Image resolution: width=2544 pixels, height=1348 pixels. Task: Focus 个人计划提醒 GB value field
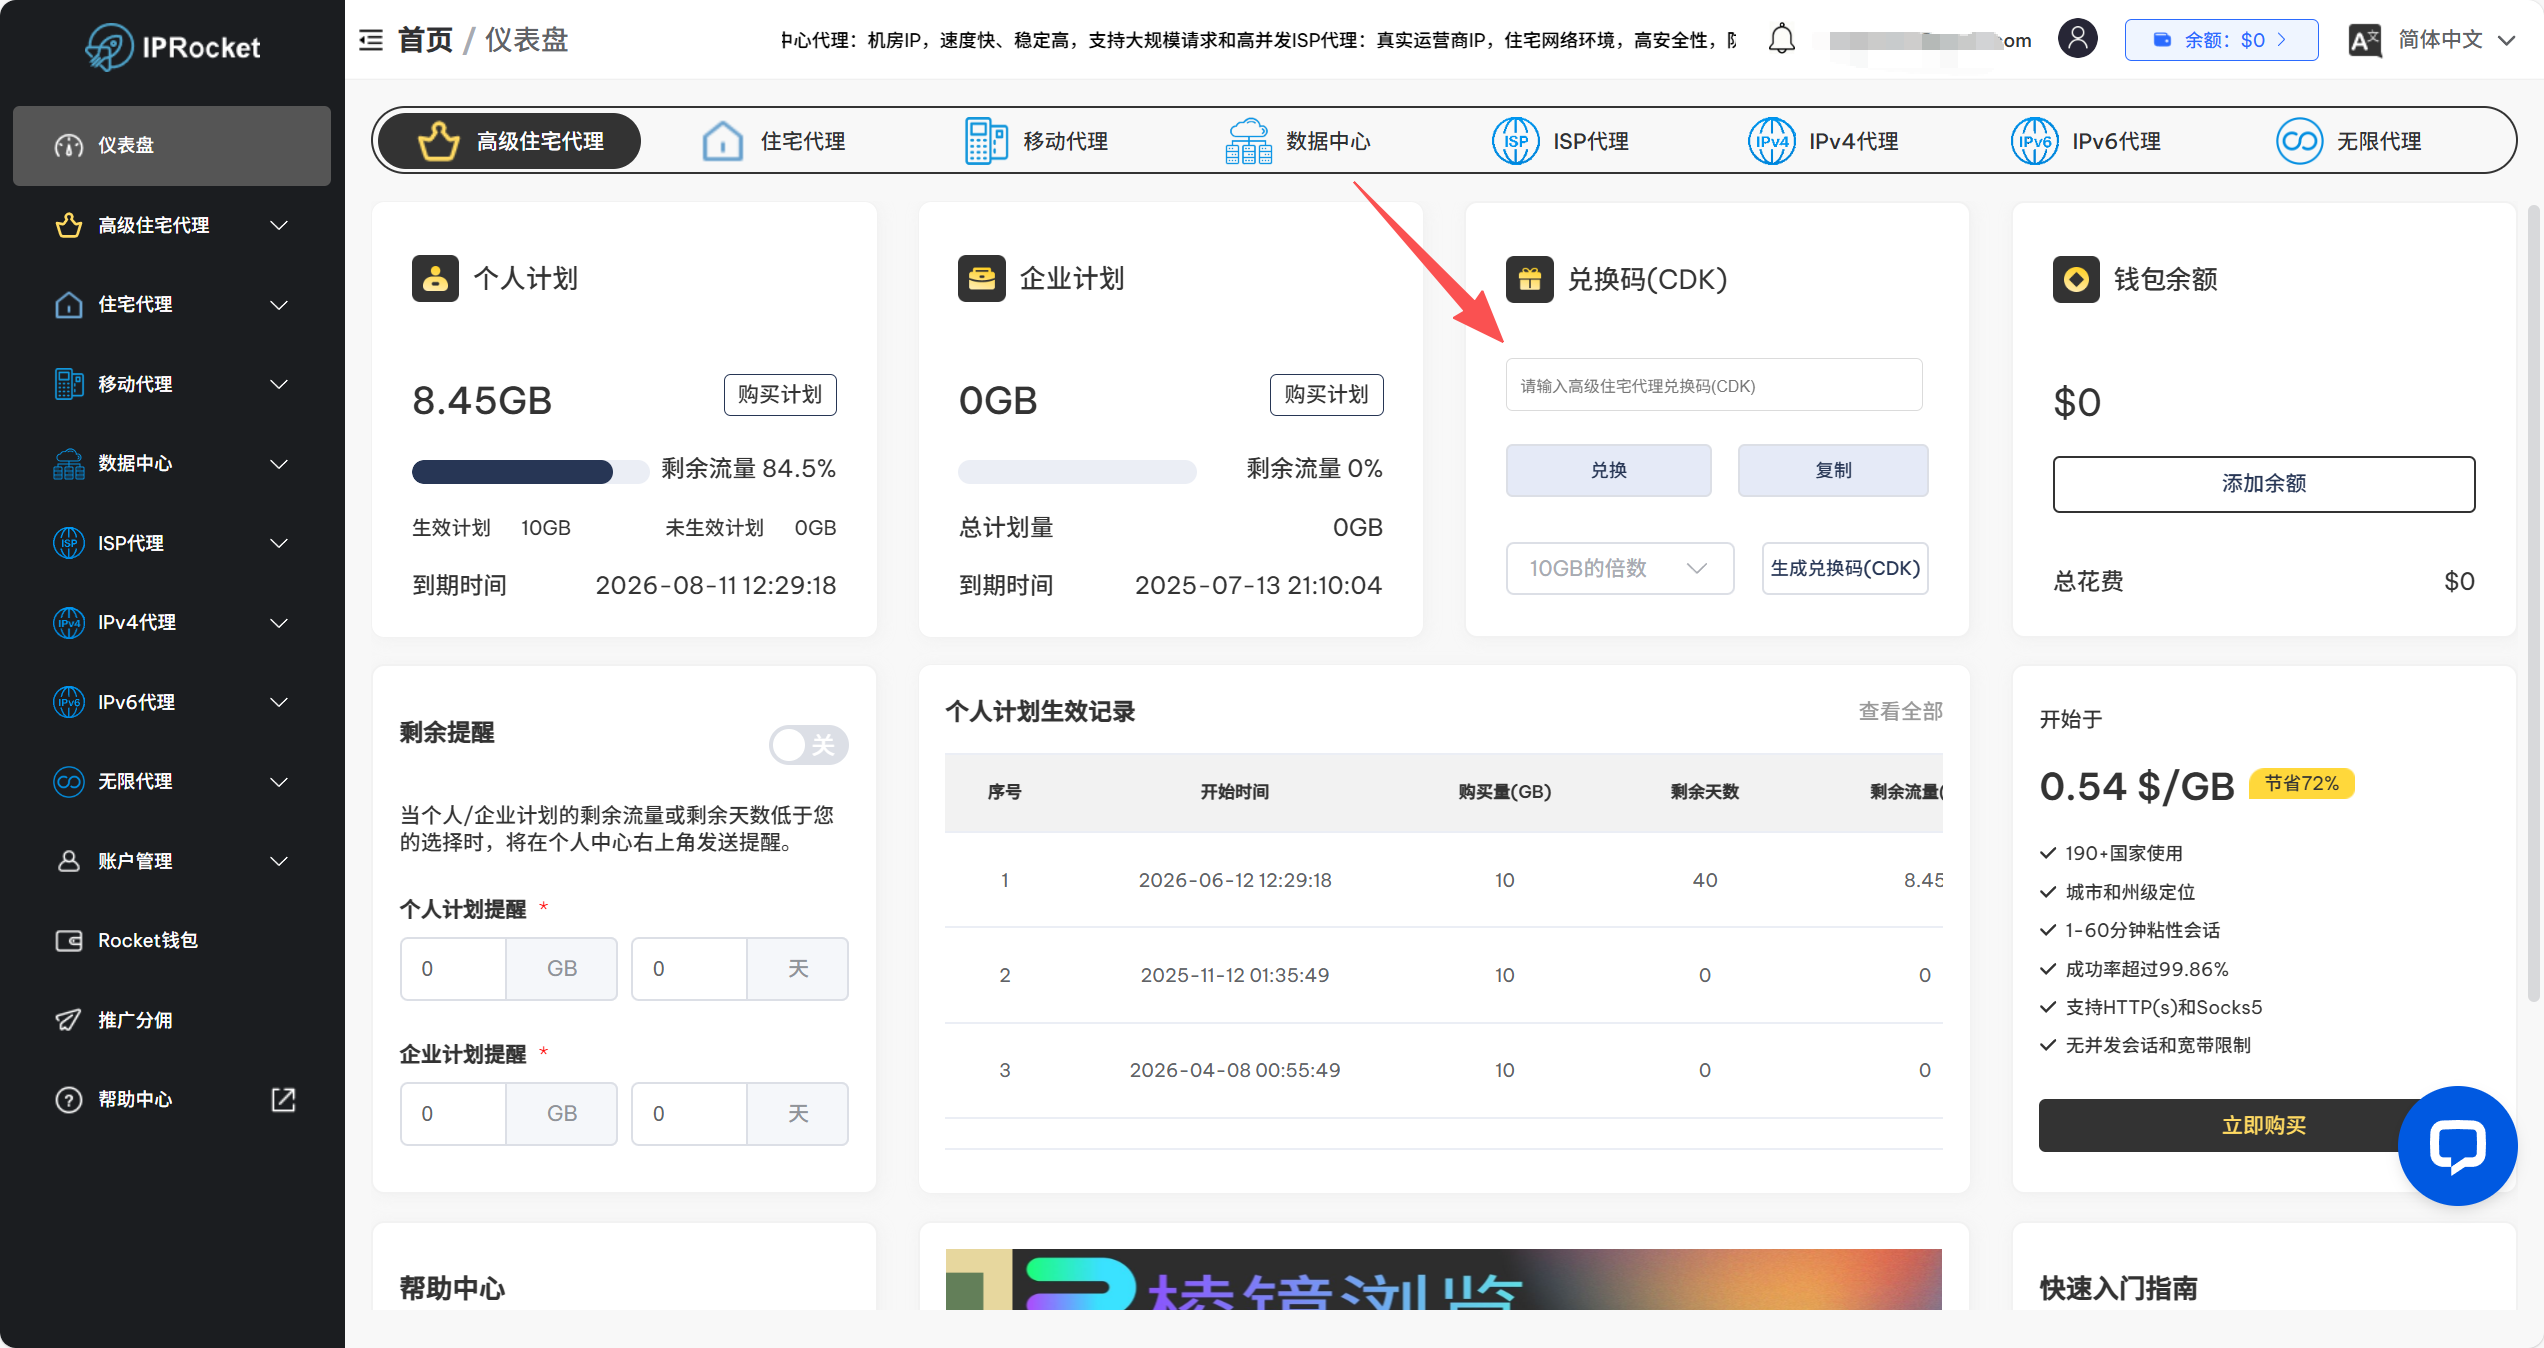[x=453, y=968]
